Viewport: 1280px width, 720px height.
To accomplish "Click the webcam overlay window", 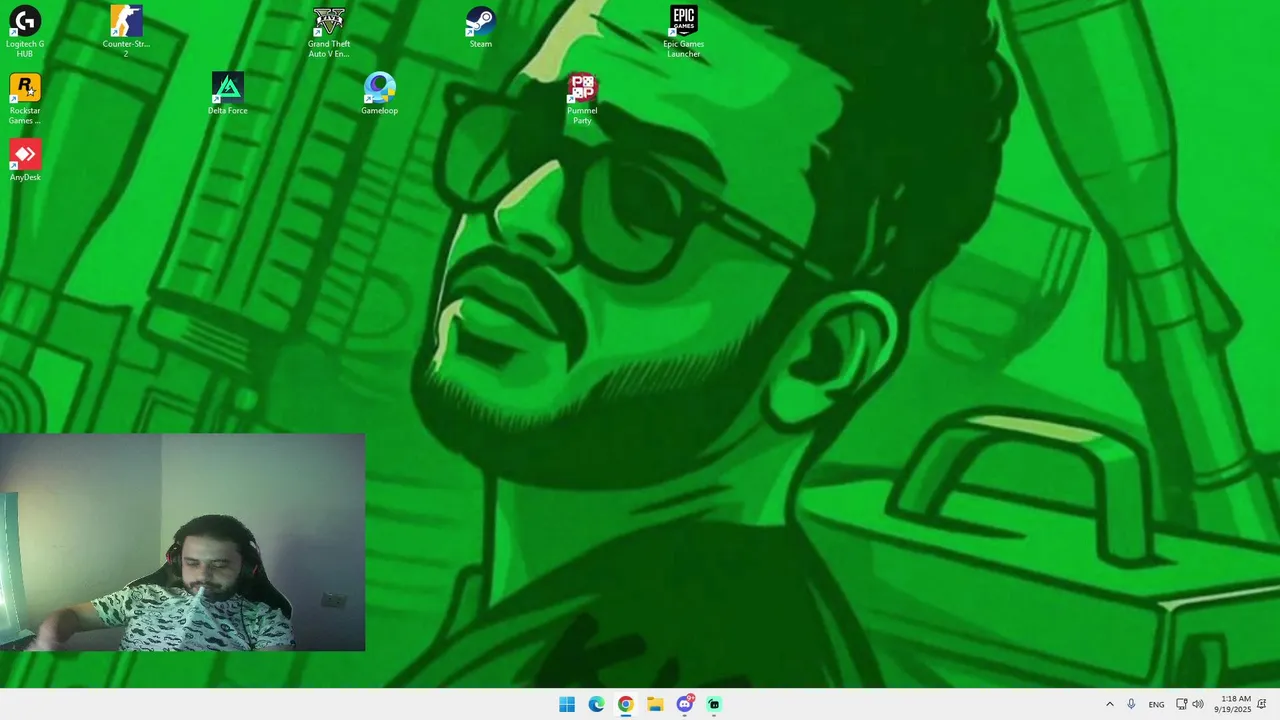I will click(x=182, y=542).
